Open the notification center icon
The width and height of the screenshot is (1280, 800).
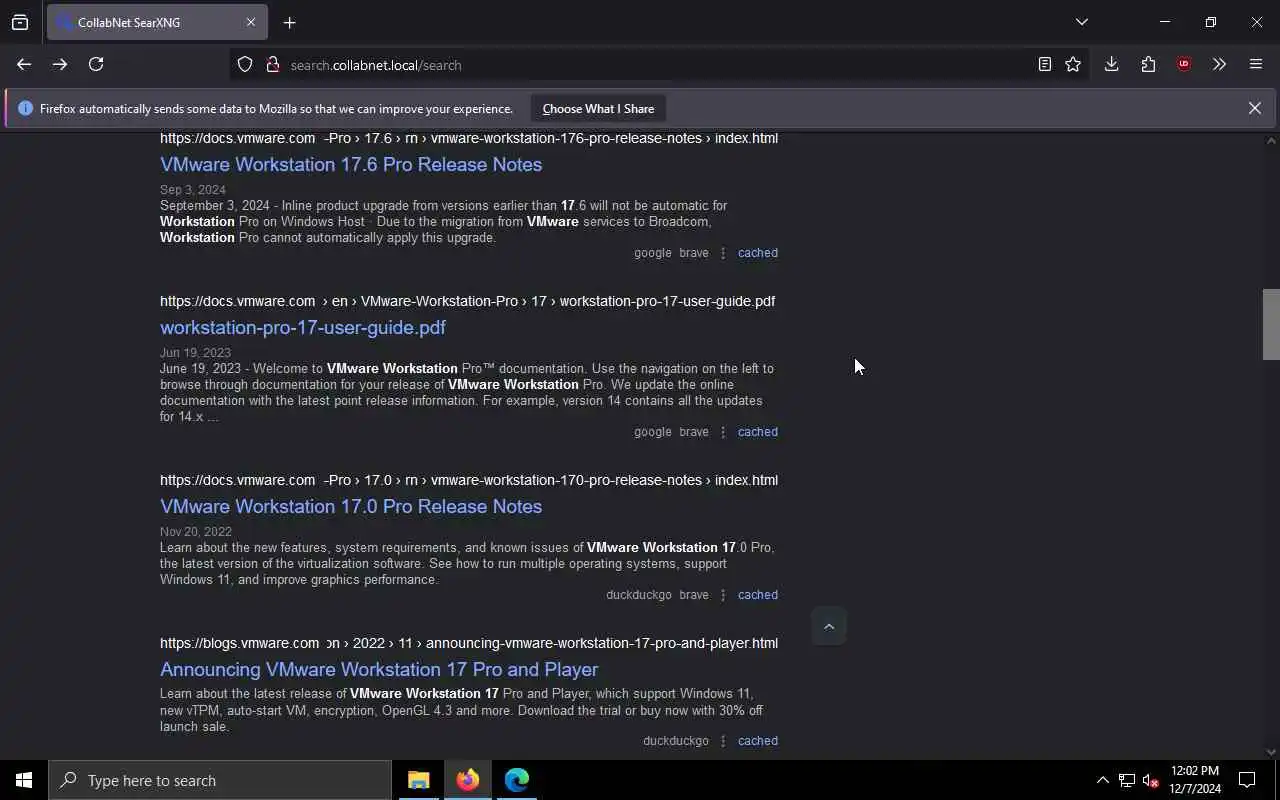[x=1247, y=780]
